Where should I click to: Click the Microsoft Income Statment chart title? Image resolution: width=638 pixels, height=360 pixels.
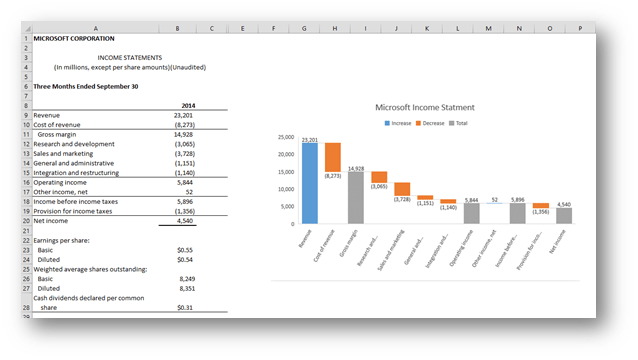point(425,107)
